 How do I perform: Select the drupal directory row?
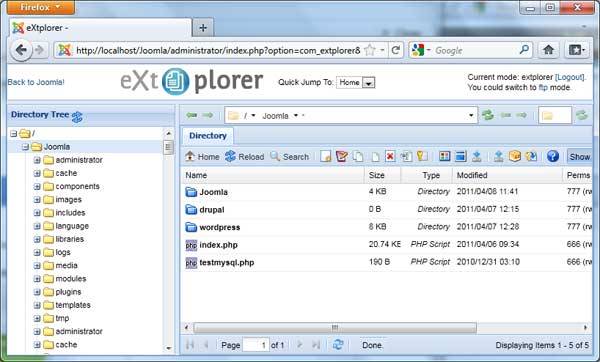click(386, 209)
